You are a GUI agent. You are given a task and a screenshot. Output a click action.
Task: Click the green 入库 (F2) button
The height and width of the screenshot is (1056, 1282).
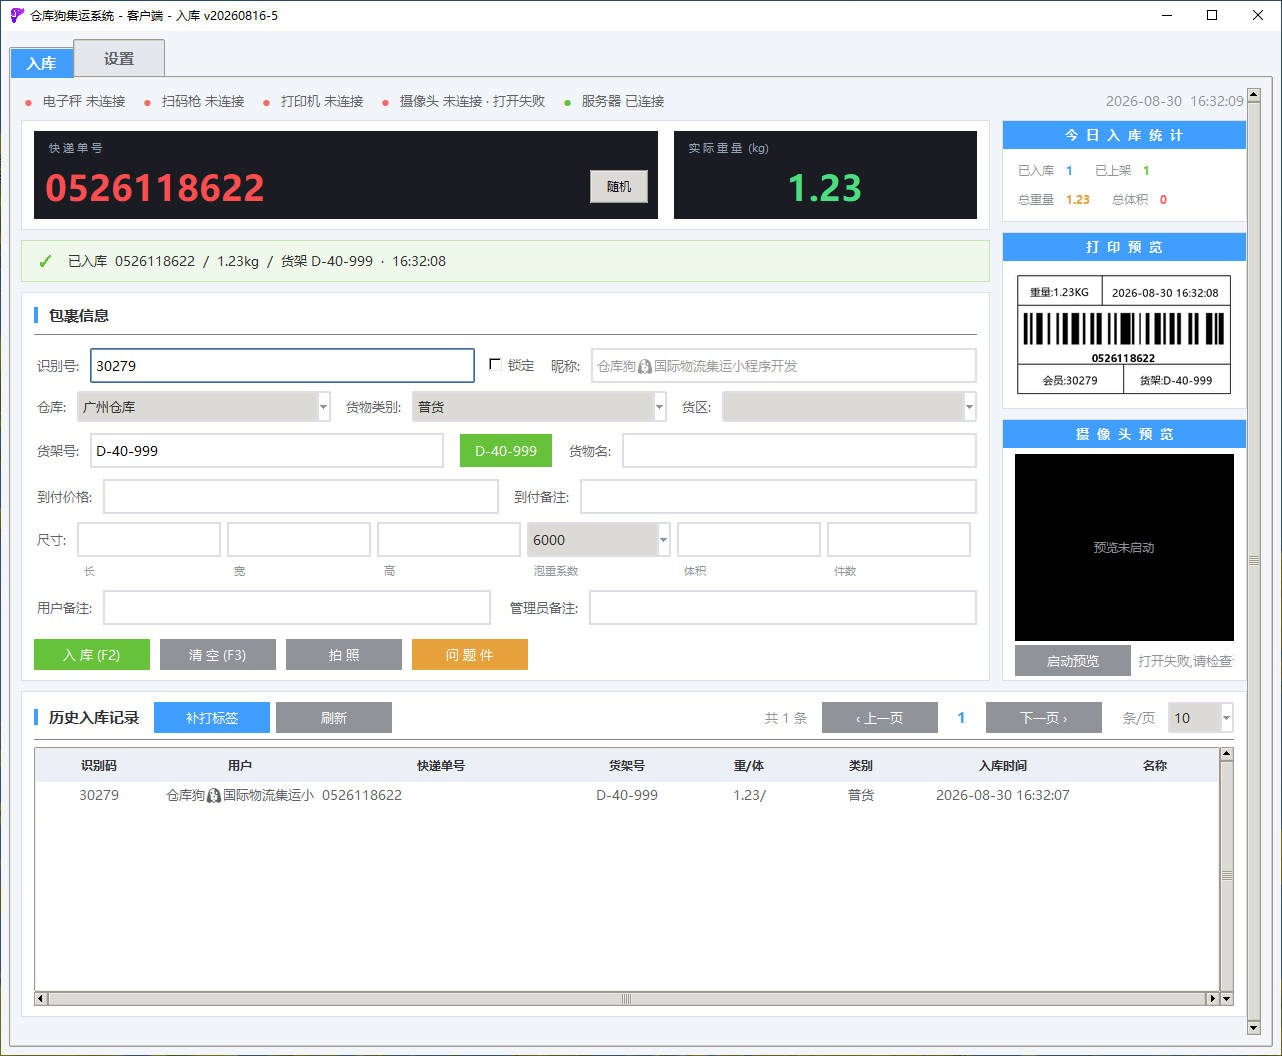92,655
